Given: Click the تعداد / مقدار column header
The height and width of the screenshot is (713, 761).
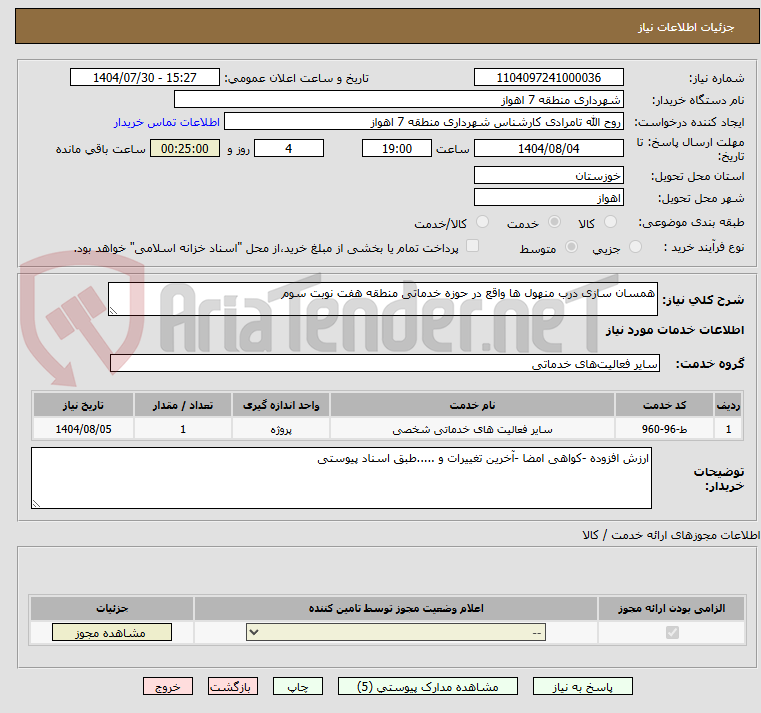Looking at the screenshot, I should tap(182, 405).
